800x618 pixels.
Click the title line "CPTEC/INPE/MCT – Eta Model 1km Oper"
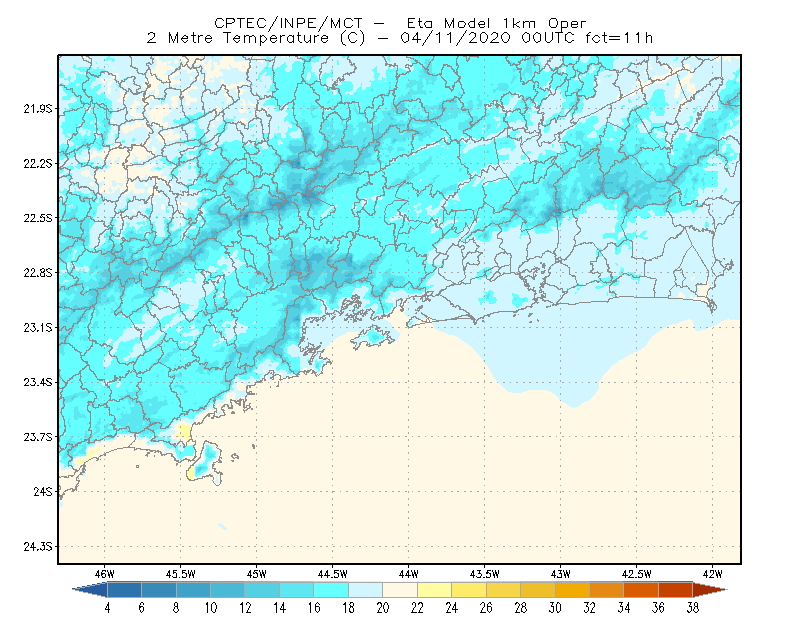[x=400, y=23]
